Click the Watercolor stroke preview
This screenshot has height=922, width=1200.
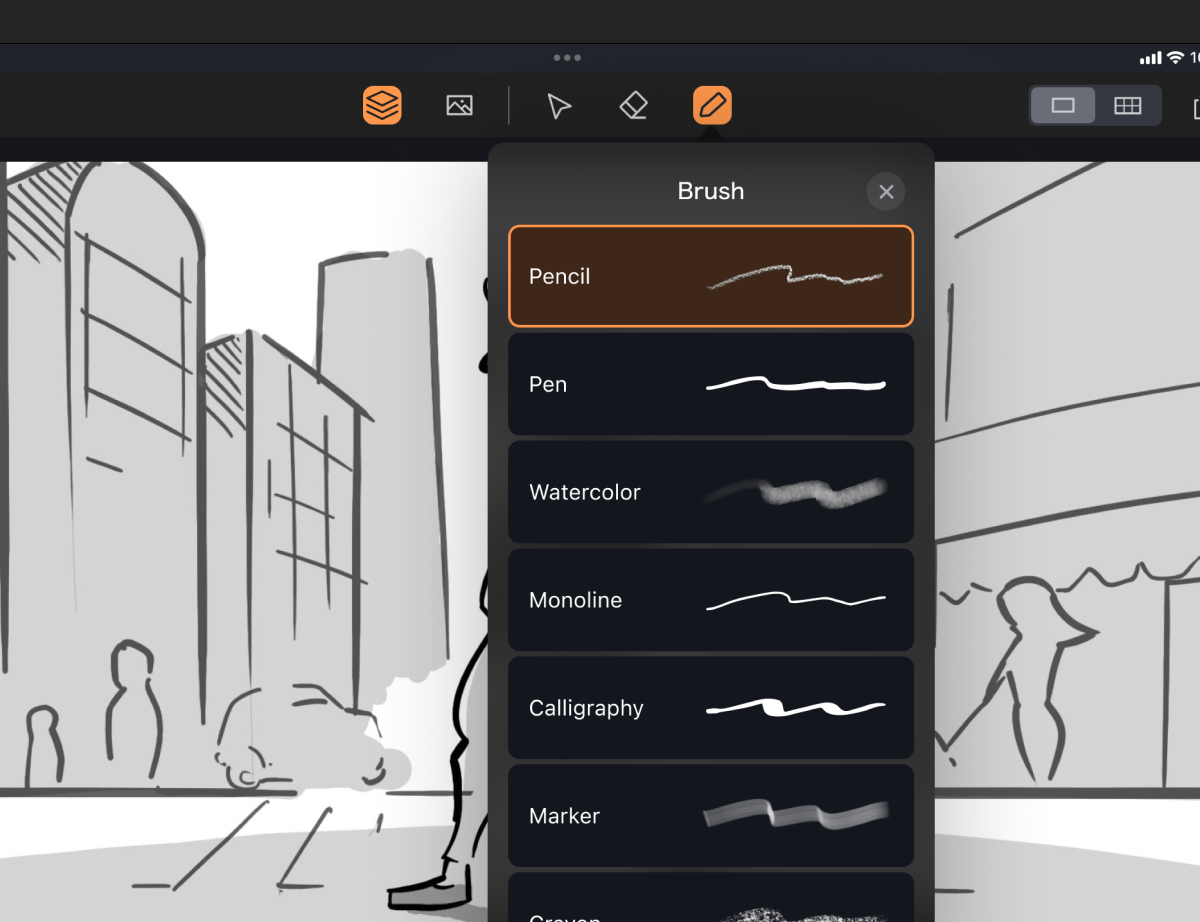[795, 491]
